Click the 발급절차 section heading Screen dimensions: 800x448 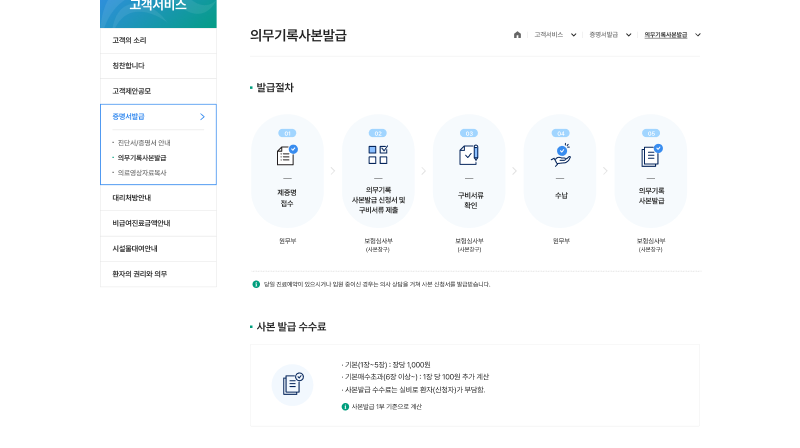pyautogui.click(x=275, y=88)
